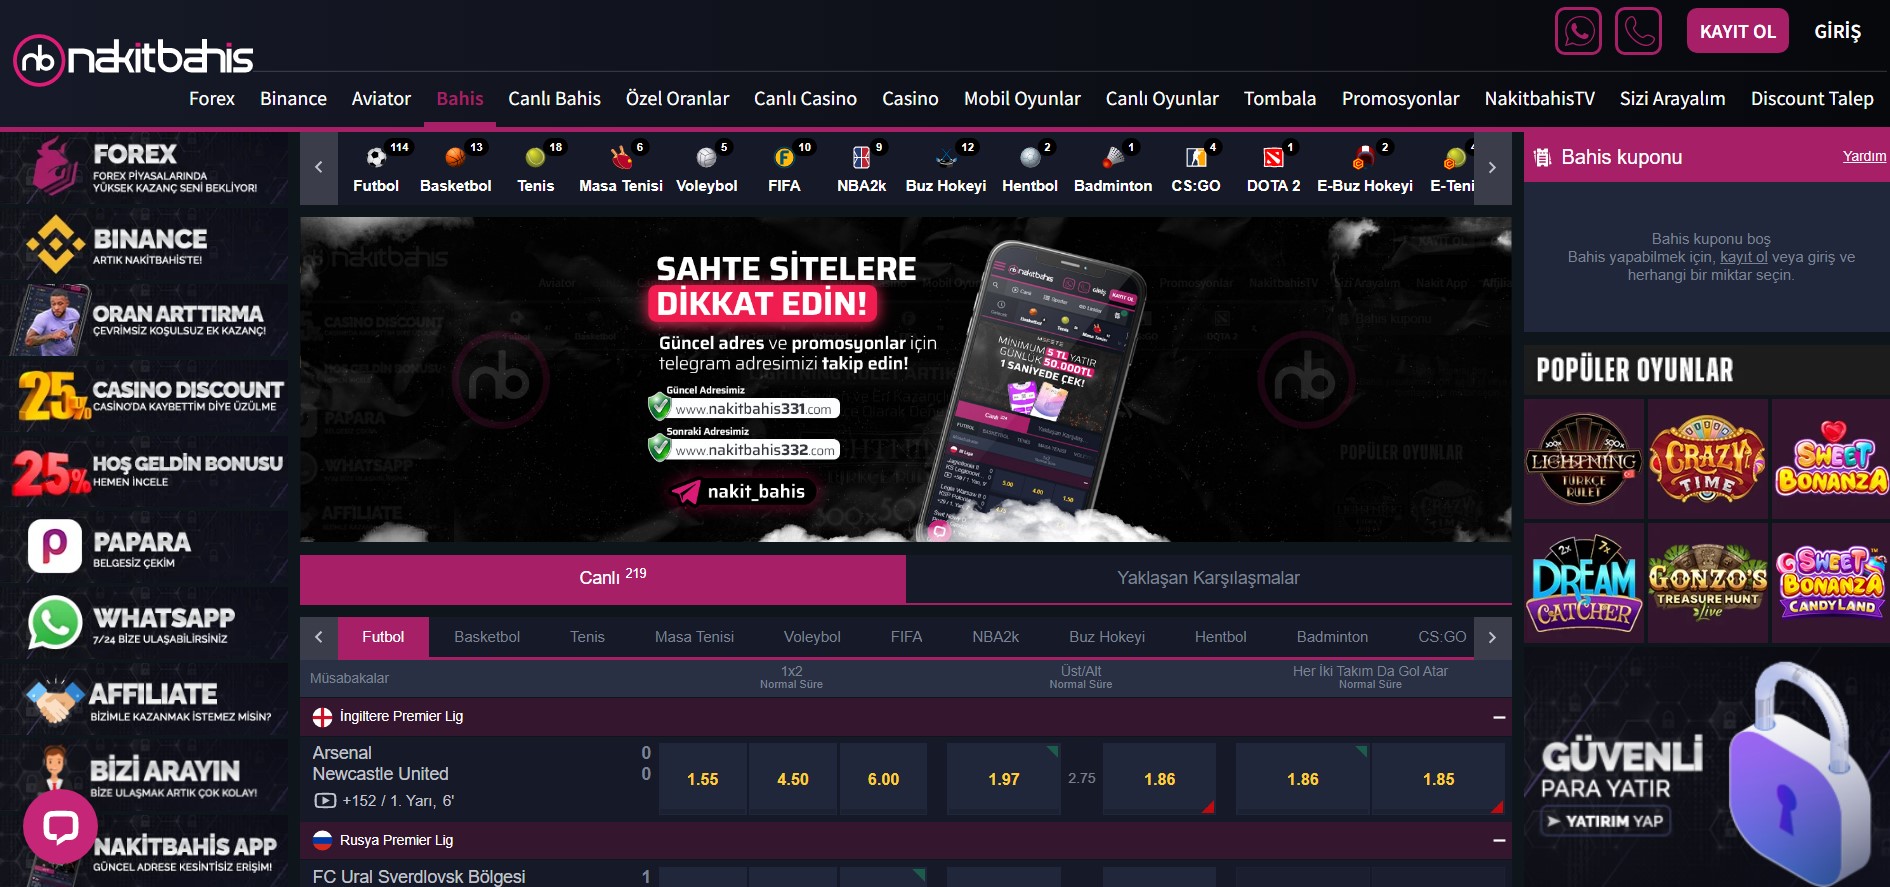Open the Sweet Bonanza game thumbnail
This screenshot has height=887, width=1890.
tap(1831, 459)
